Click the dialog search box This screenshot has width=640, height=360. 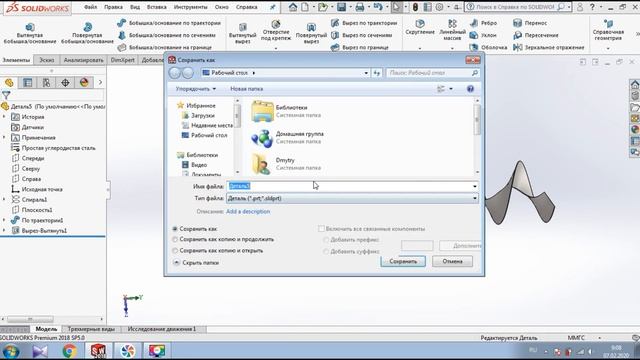(x=432, y=73)
